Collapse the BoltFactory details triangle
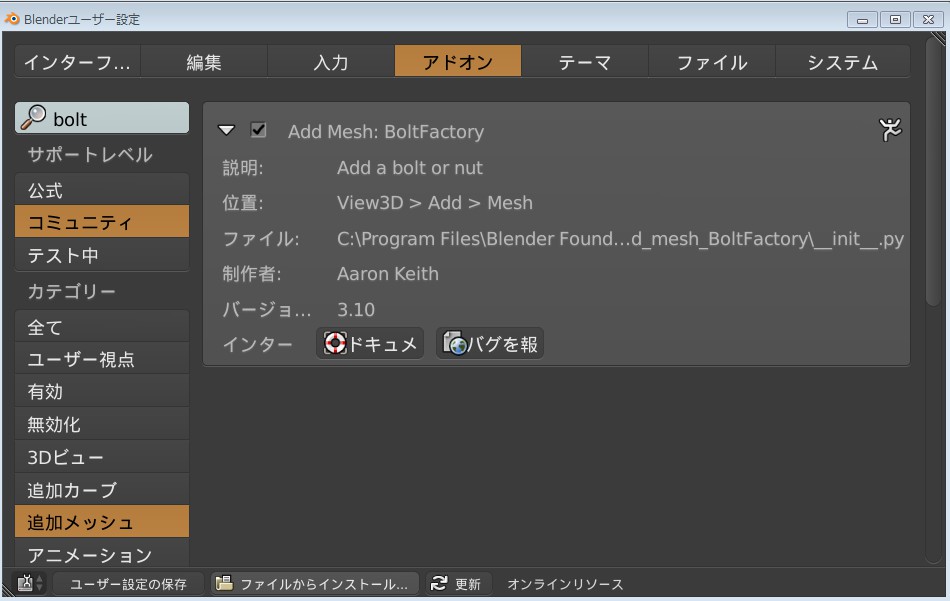Image resolution: width=950 pixels, height=601 pixels. point(227,130)
